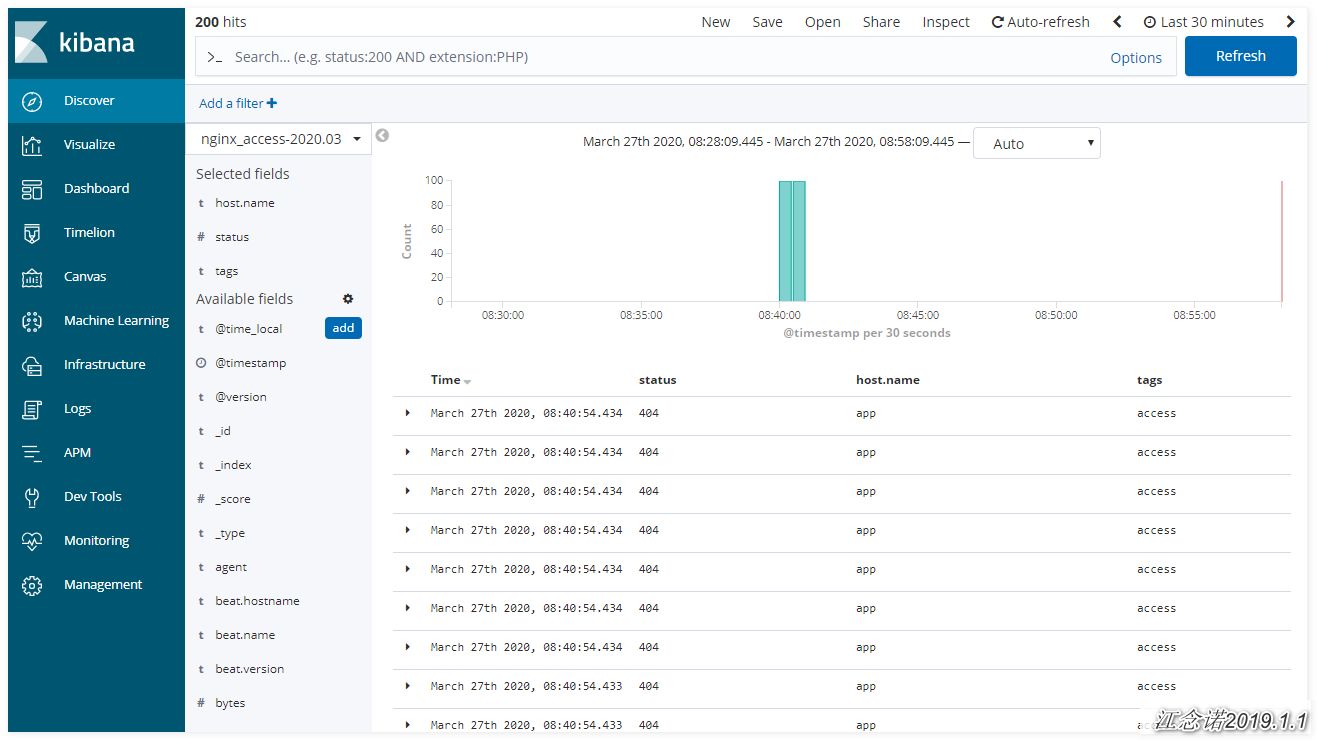1317x741 pixels.
Task: Open Dev Tools wrench icon
Action: coord(32,497)
